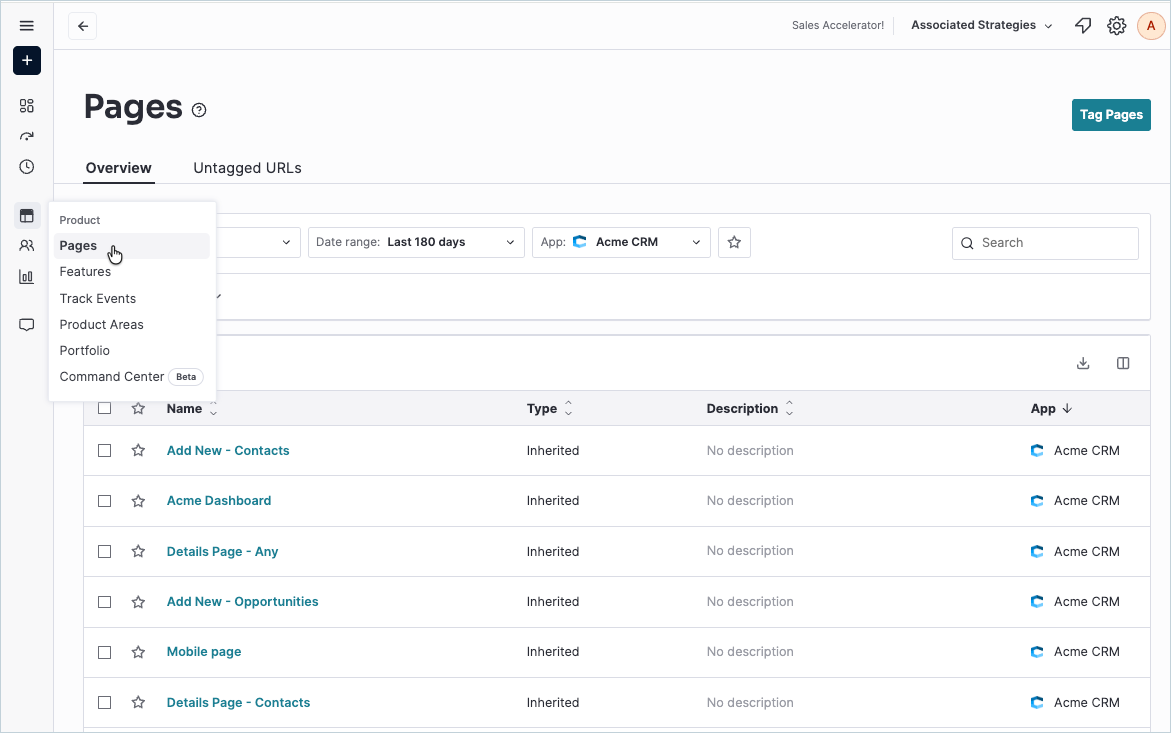This screenshot has height=733, width=1171.
Task: Check the box for Add New - Contacts
Action: pos(105,451)
